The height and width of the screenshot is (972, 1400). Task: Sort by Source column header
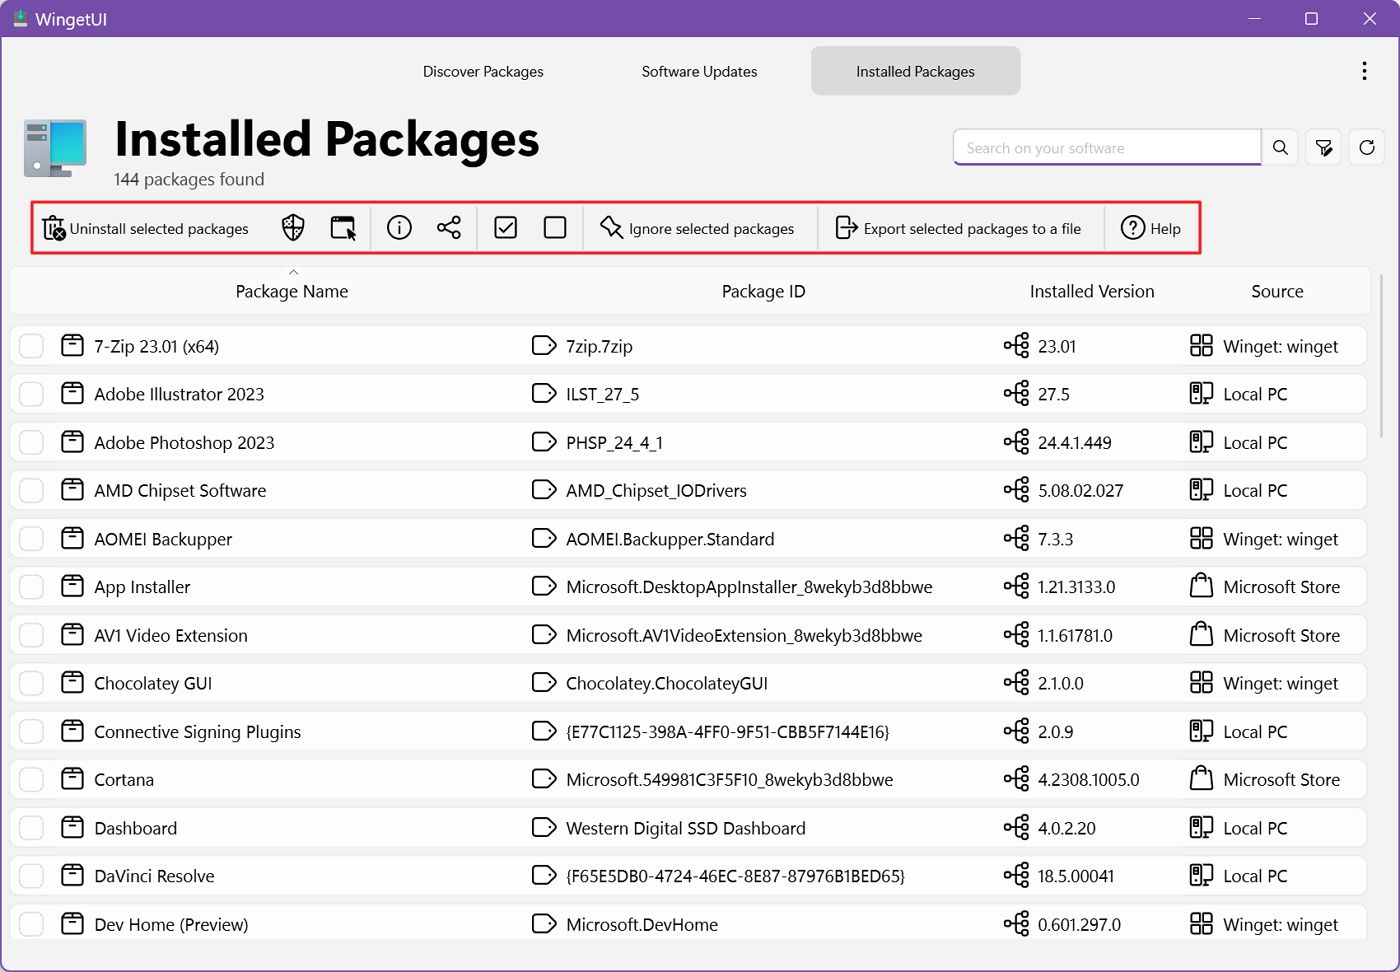[x=1277, y=291]
